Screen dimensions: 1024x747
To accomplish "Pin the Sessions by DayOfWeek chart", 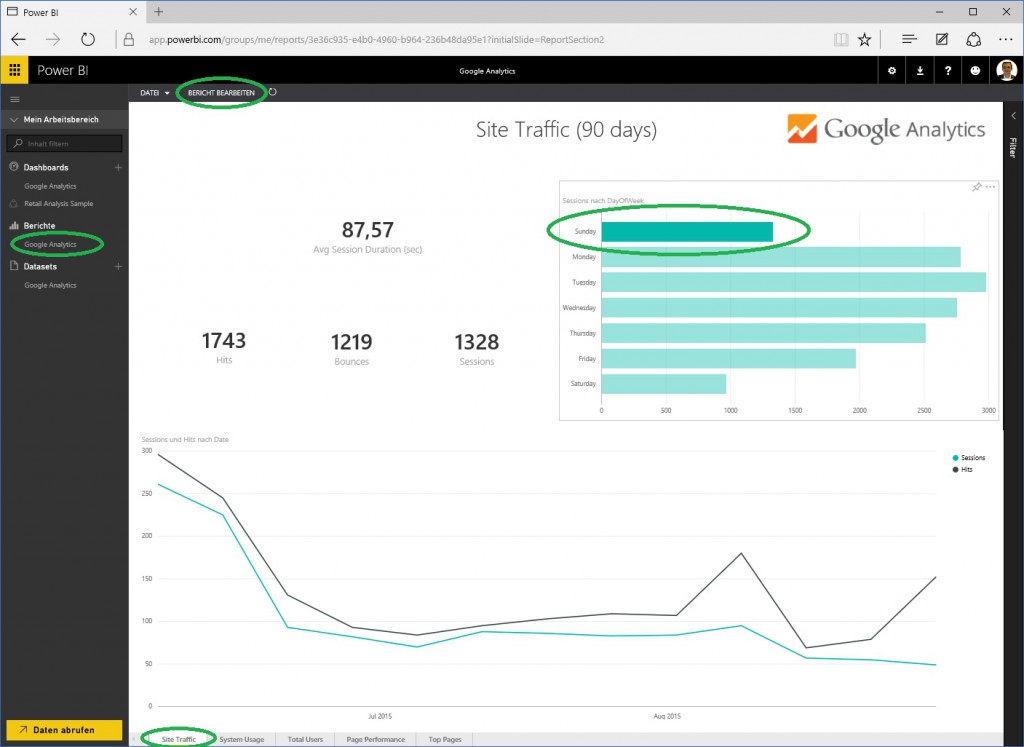I will pos(976,187).
